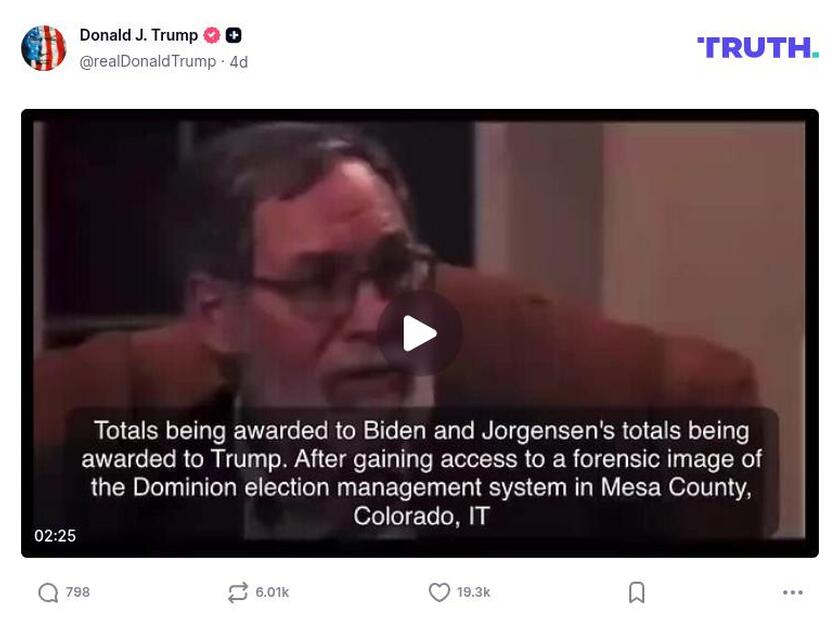Click the caption line 'Colorado, IT'
The image size is (840, 632).
click(421, 516)
